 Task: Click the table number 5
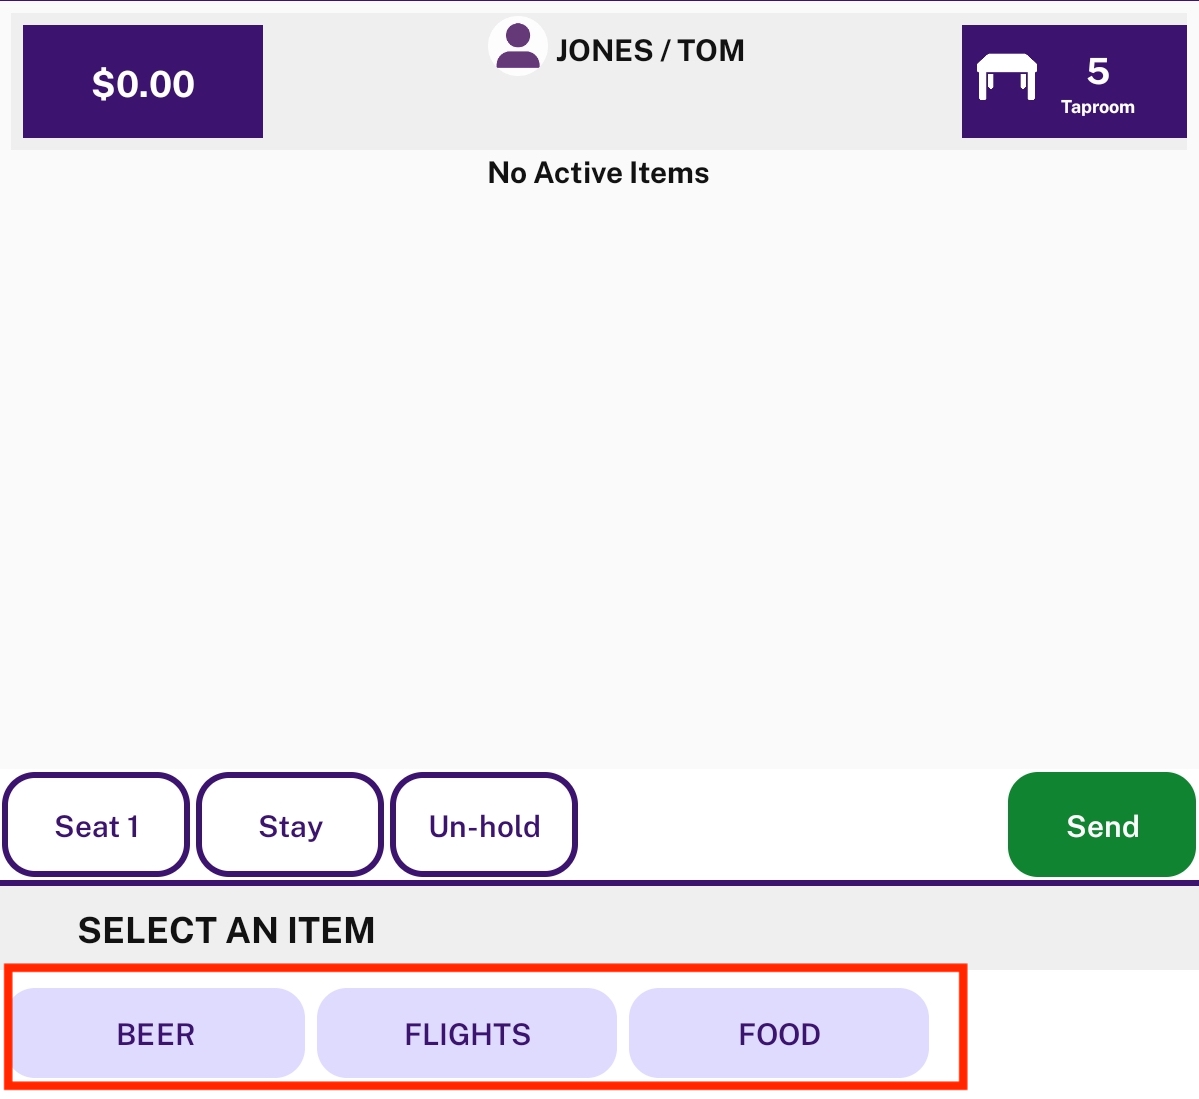pyautogui.click(x=1098, y=71)
